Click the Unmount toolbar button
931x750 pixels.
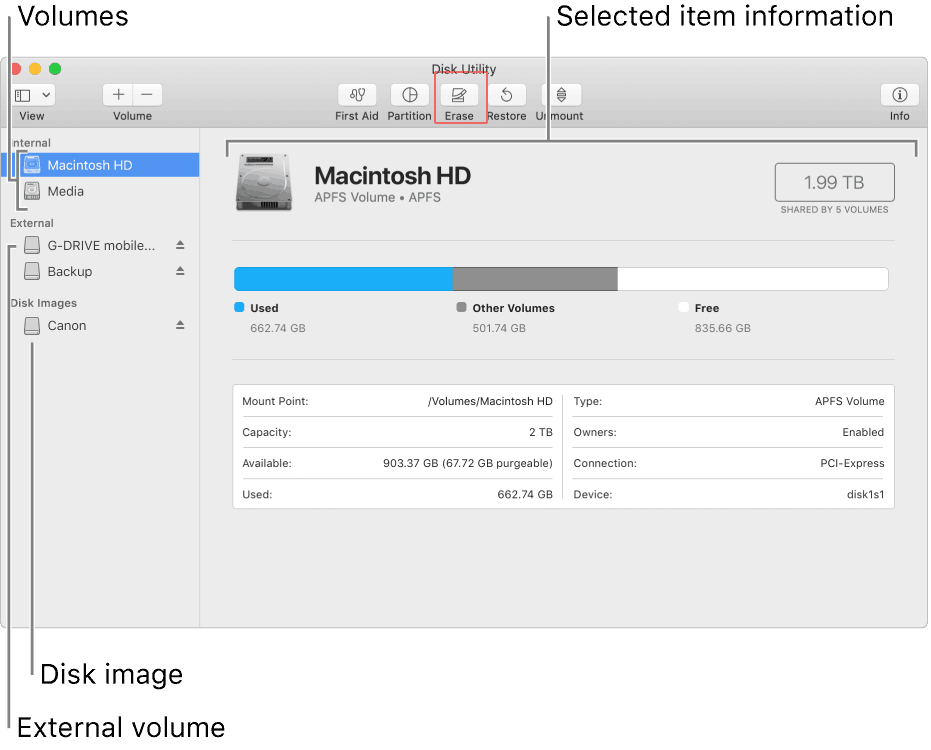561,94
